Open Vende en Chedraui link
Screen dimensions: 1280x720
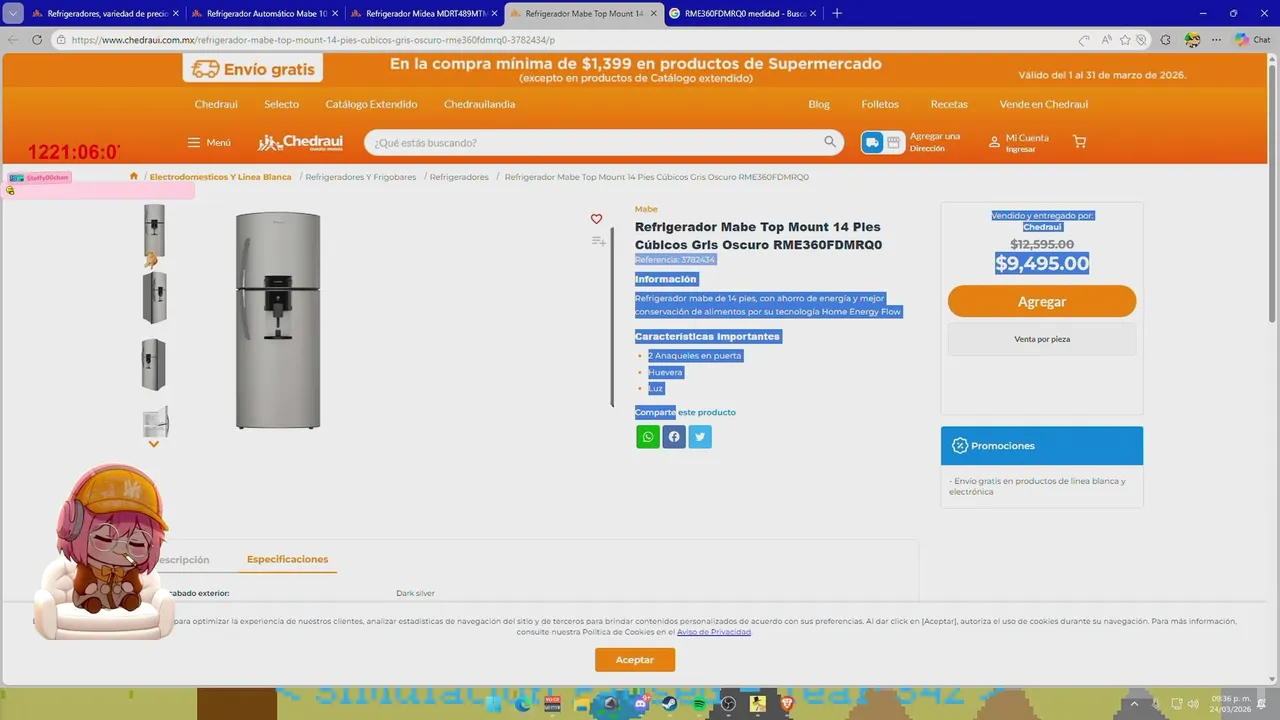(x=1044, y=104)
